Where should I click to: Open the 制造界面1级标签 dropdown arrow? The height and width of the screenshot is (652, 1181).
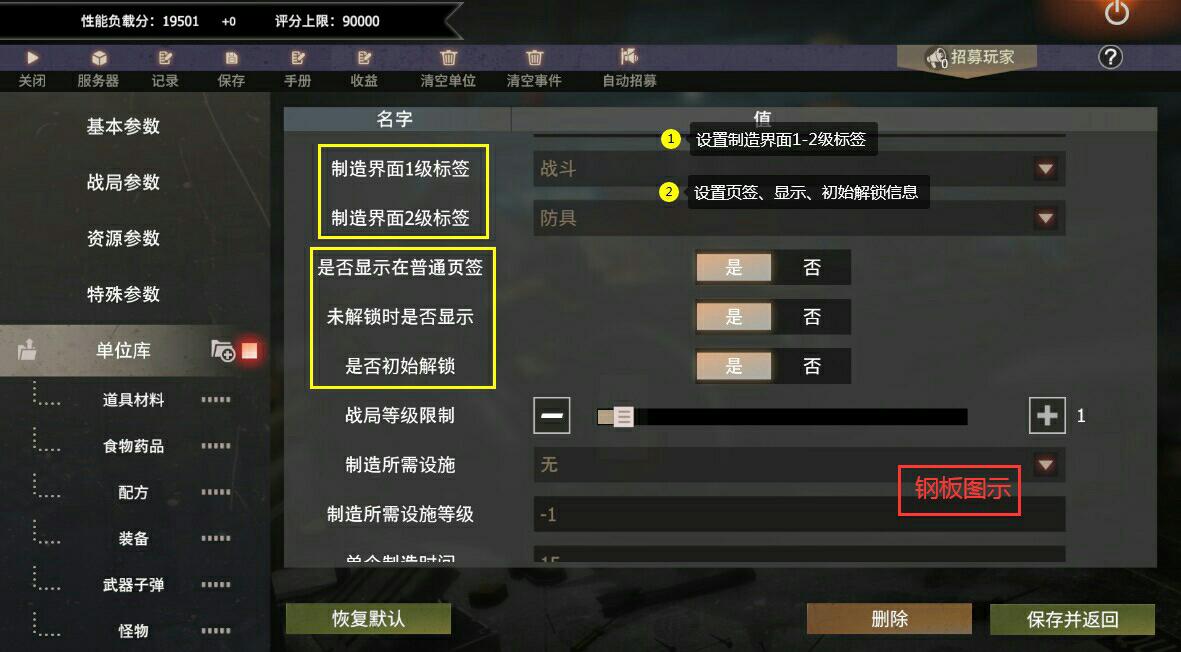click(1045, 169)
